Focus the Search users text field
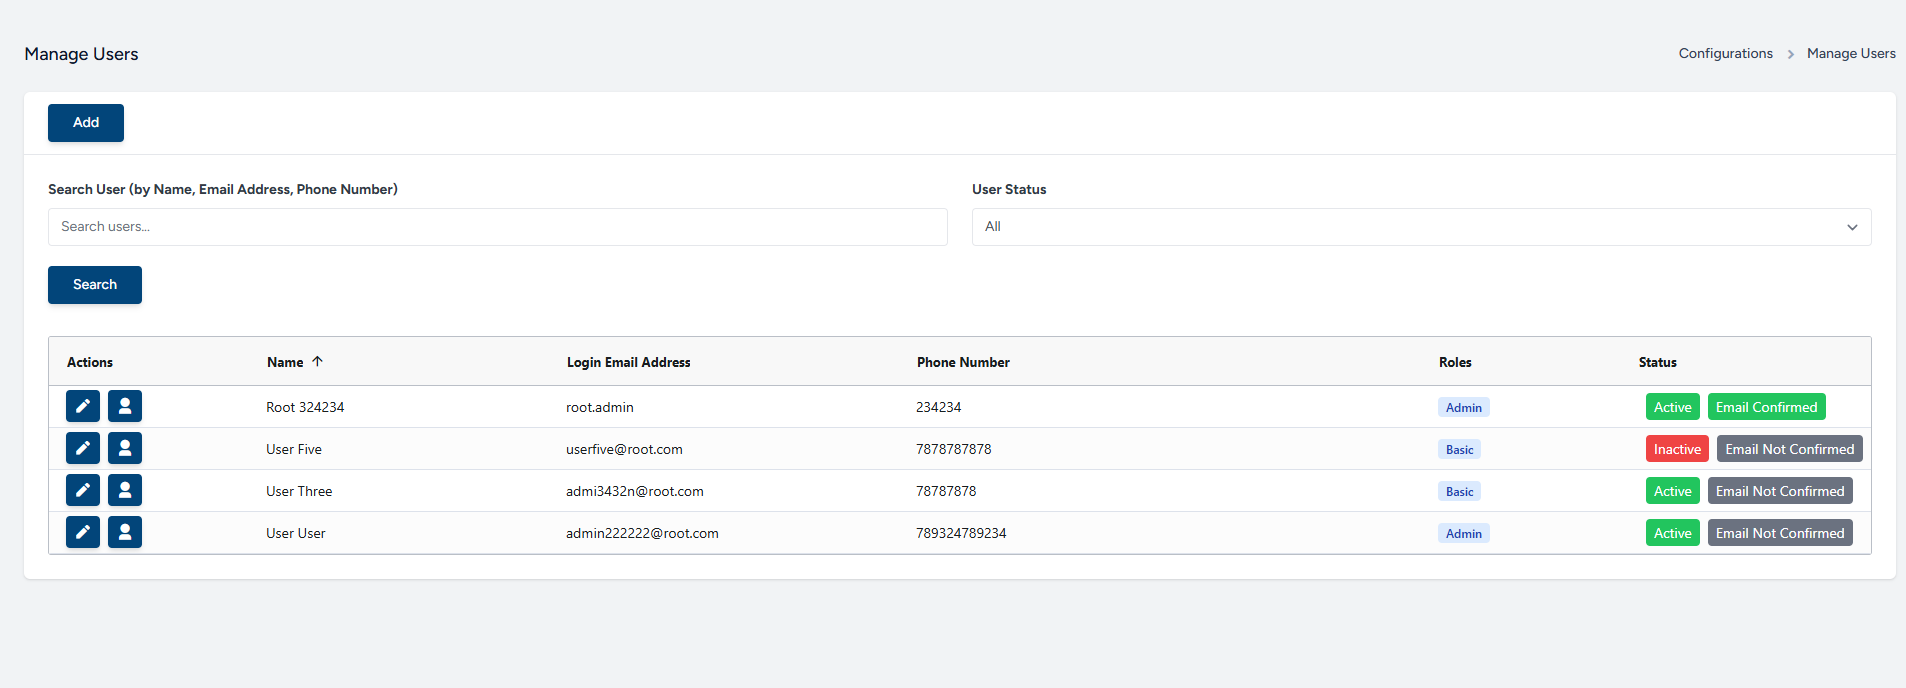Image resolution: width=1906 pixels, height=688 pixels. point(497,227)
